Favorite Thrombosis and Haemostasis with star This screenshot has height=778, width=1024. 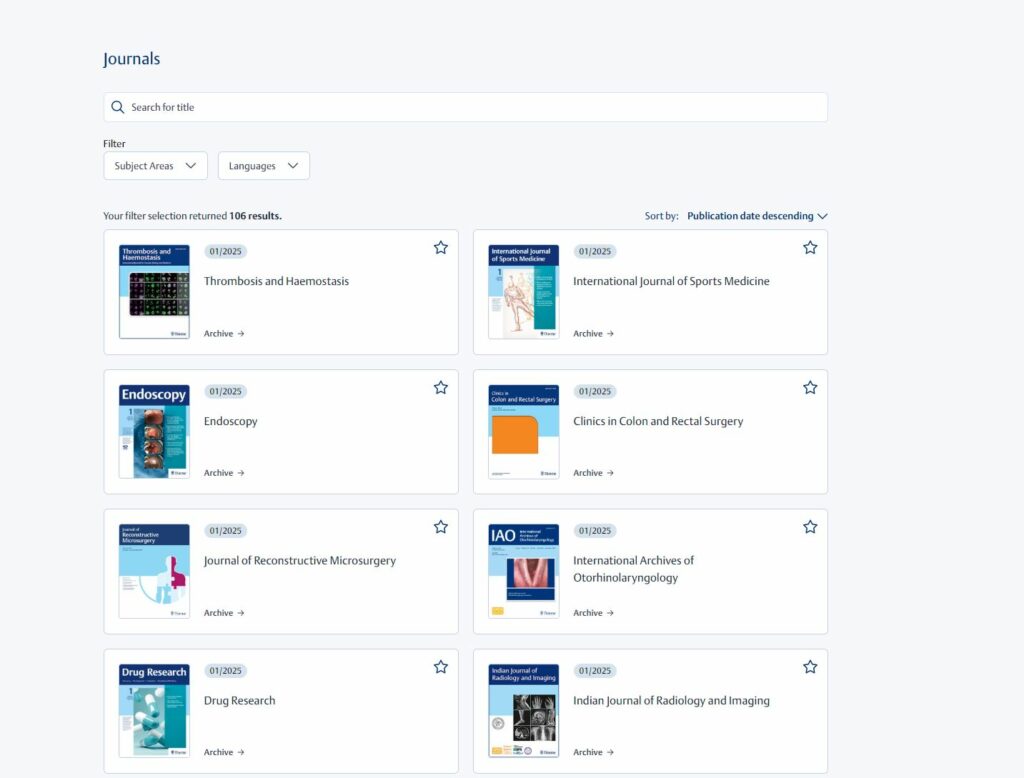tap(441, 248)
